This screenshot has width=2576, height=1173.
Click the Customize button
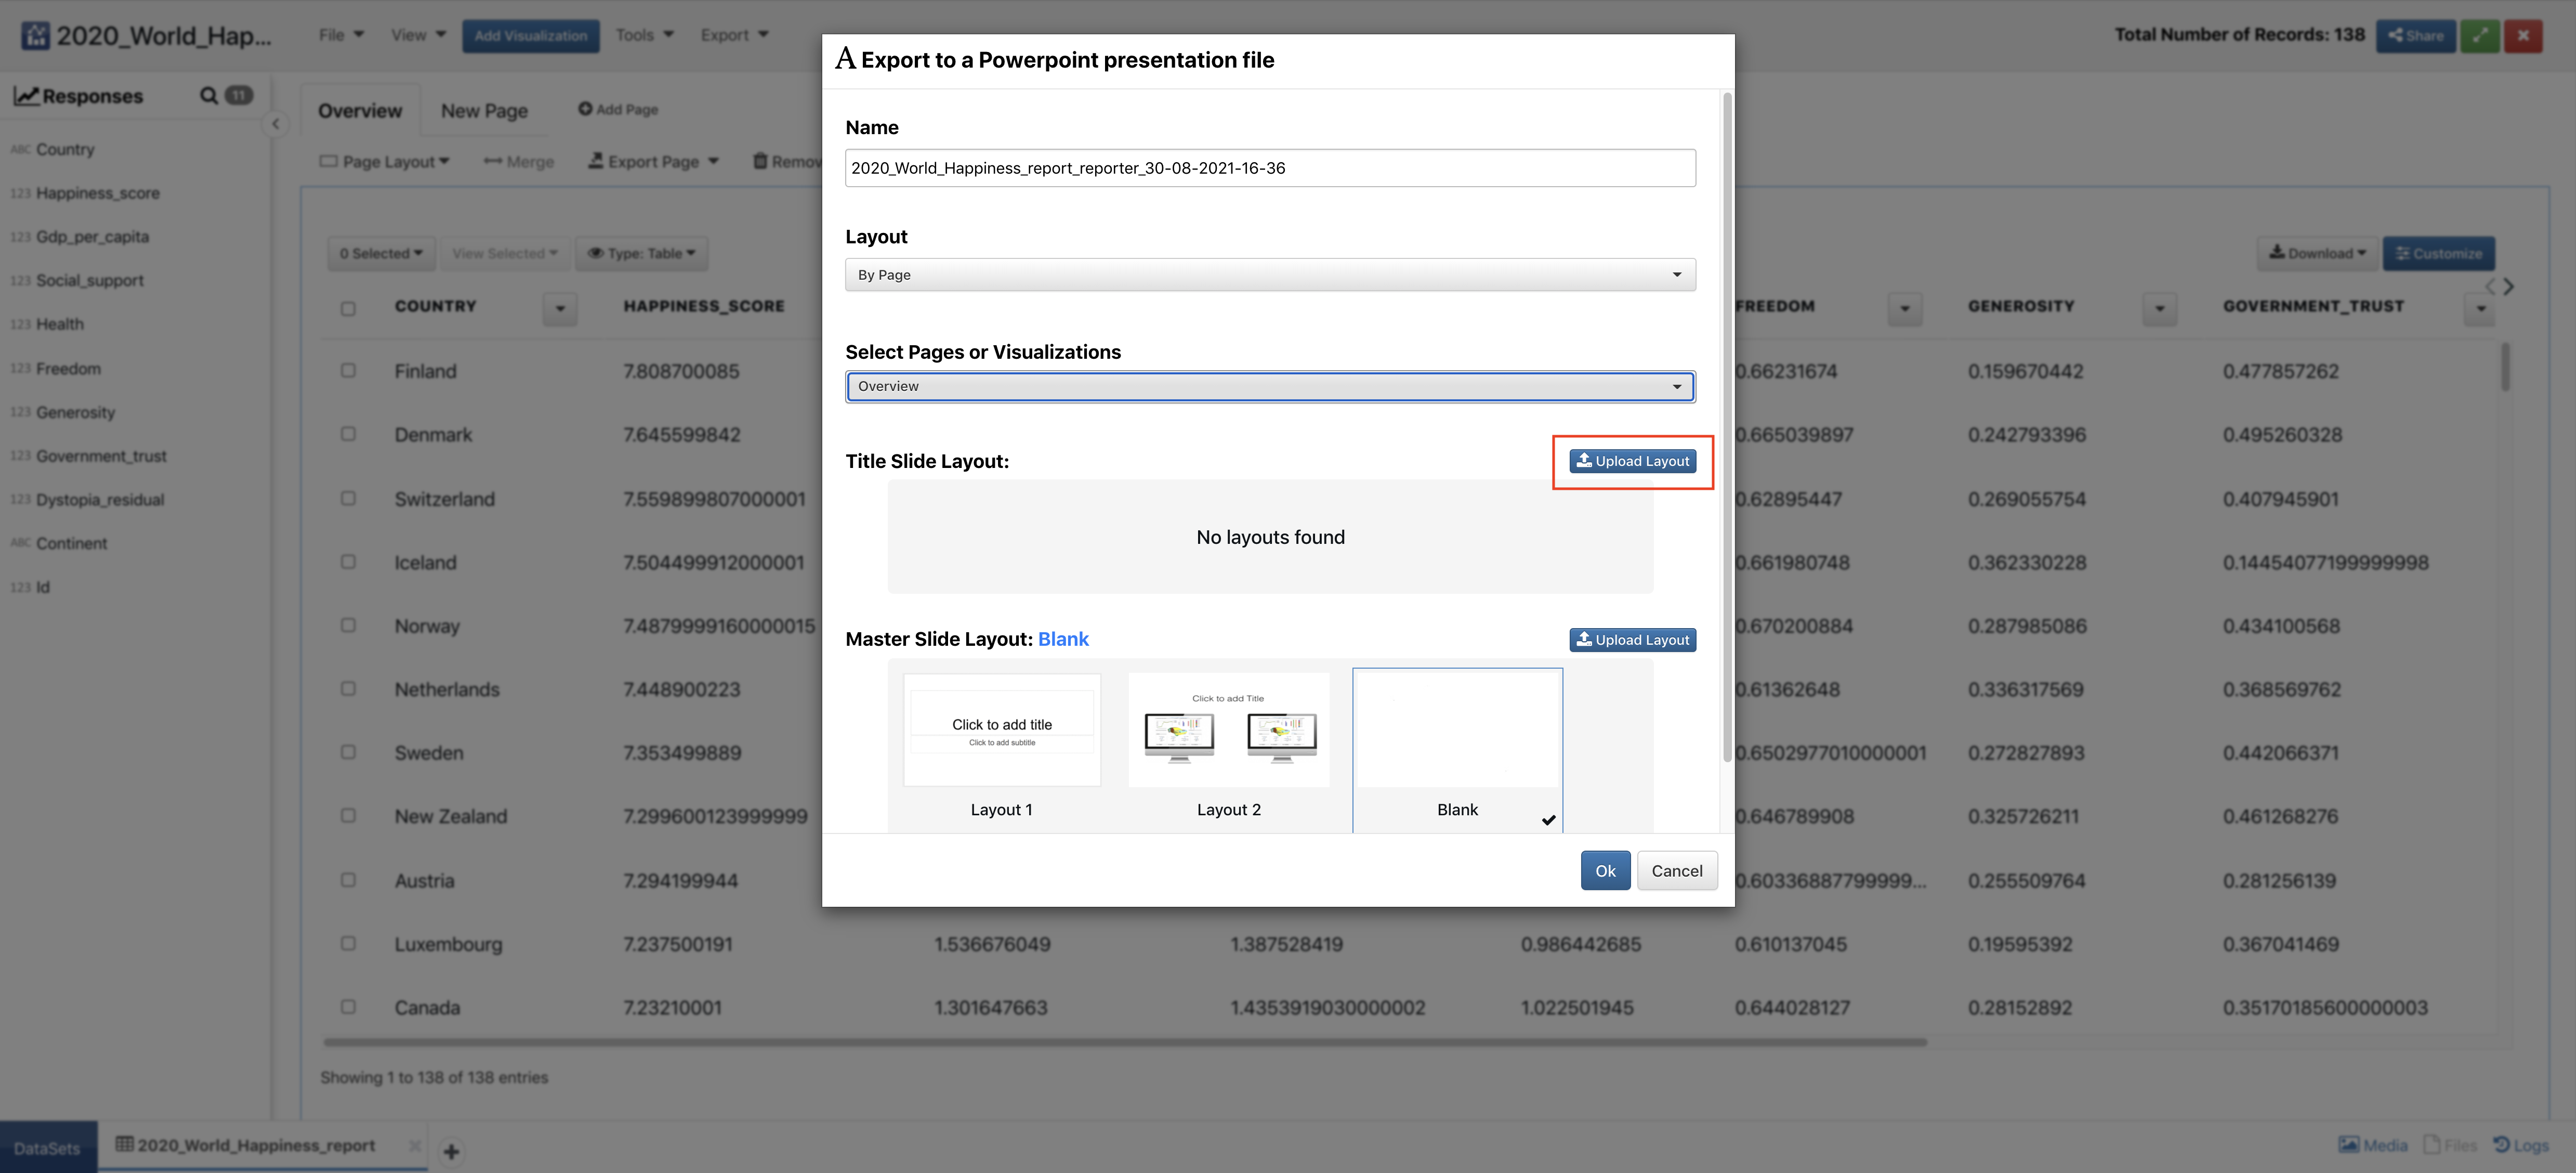2439,254
